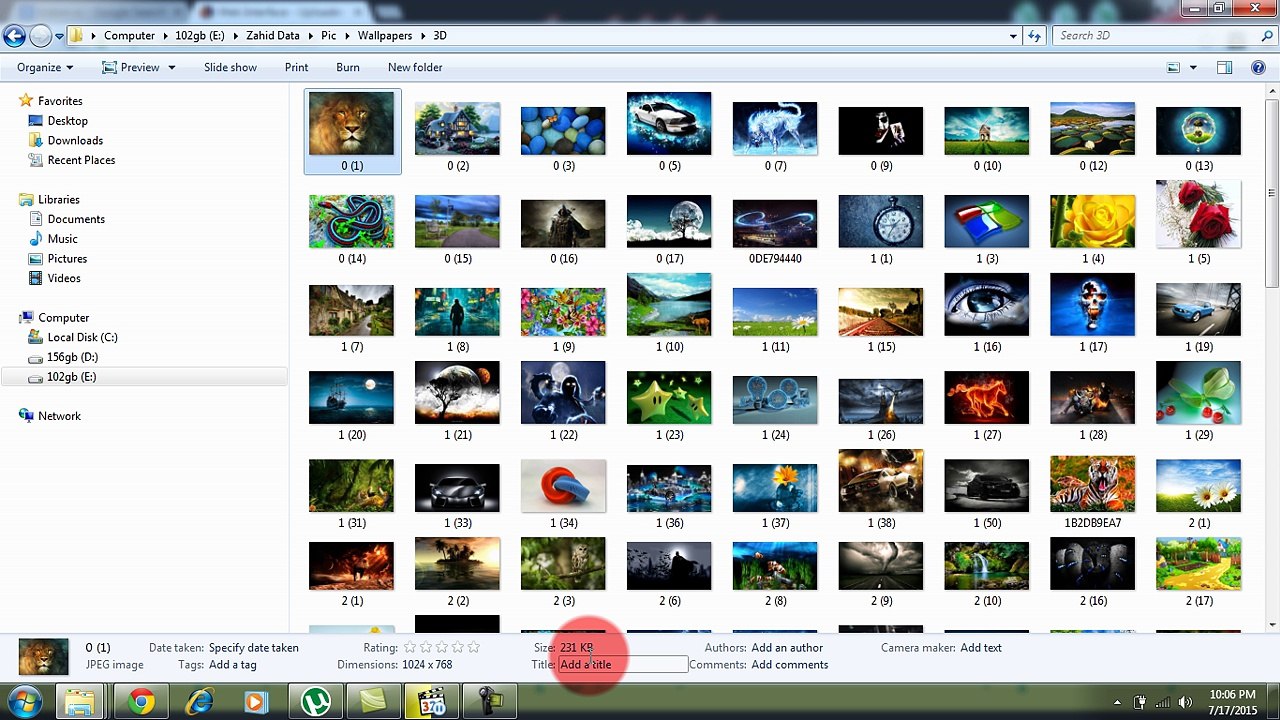
Task: Open Recent Places in navigation pane
Action: (x=81, y=160)
